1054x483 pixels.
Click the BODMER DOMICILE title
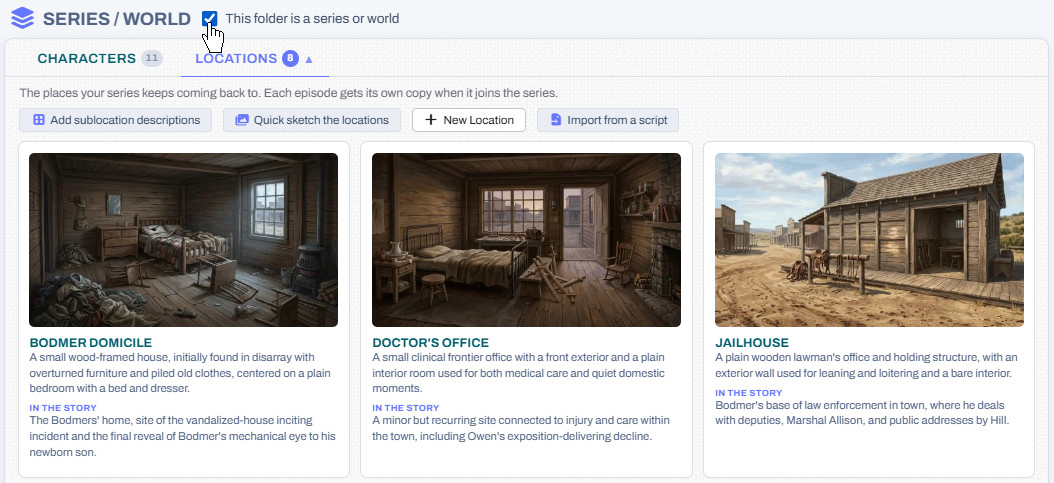click(91, 343)
